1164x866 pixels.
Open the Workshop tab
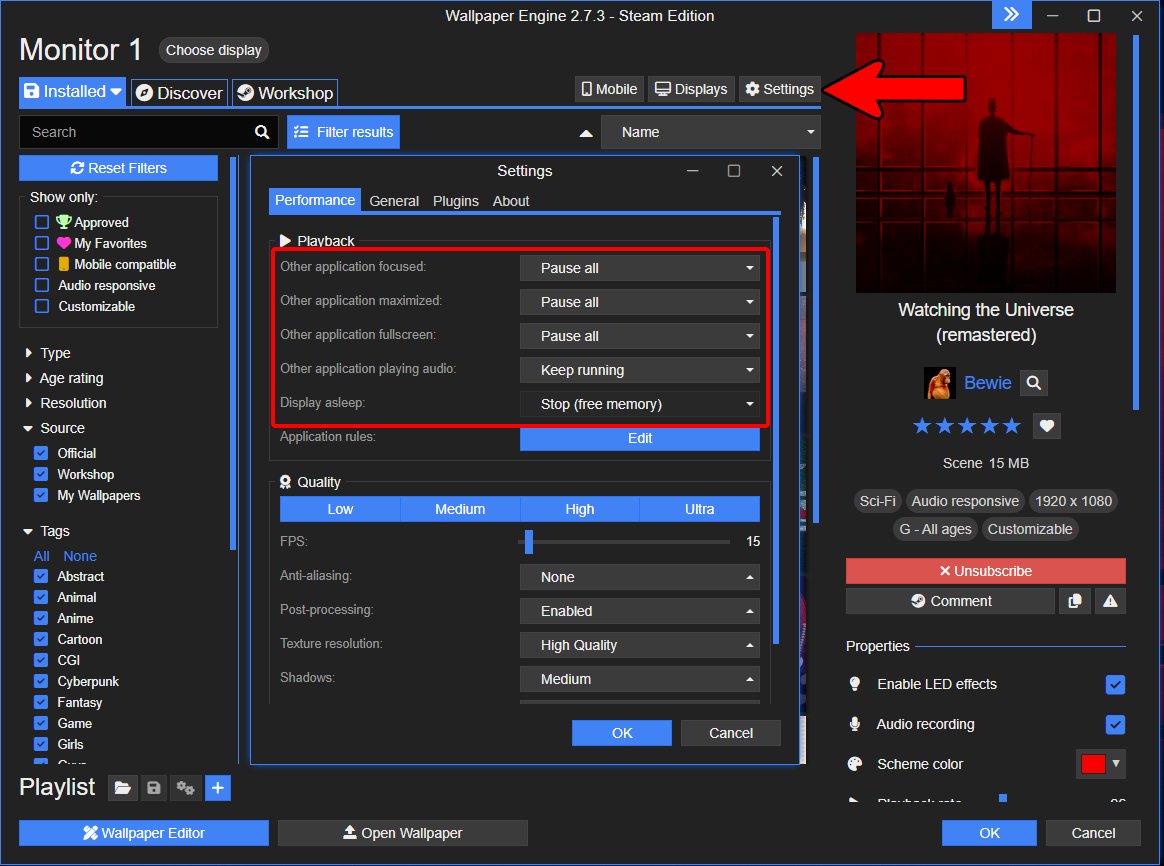(285, 93)
